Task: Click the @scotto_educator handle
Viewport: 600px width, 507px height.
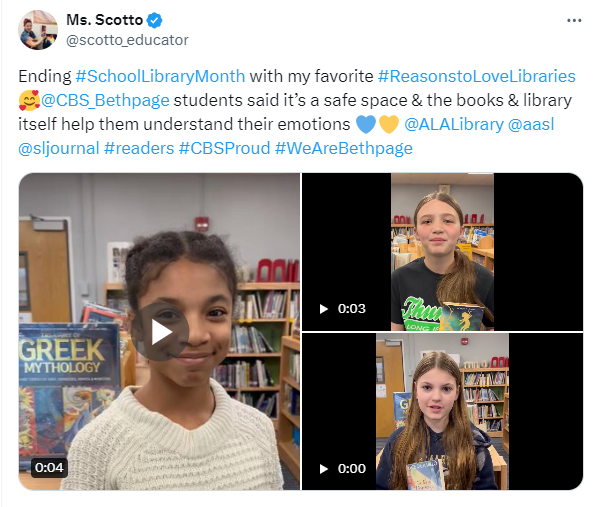Action: pos(127,40)
